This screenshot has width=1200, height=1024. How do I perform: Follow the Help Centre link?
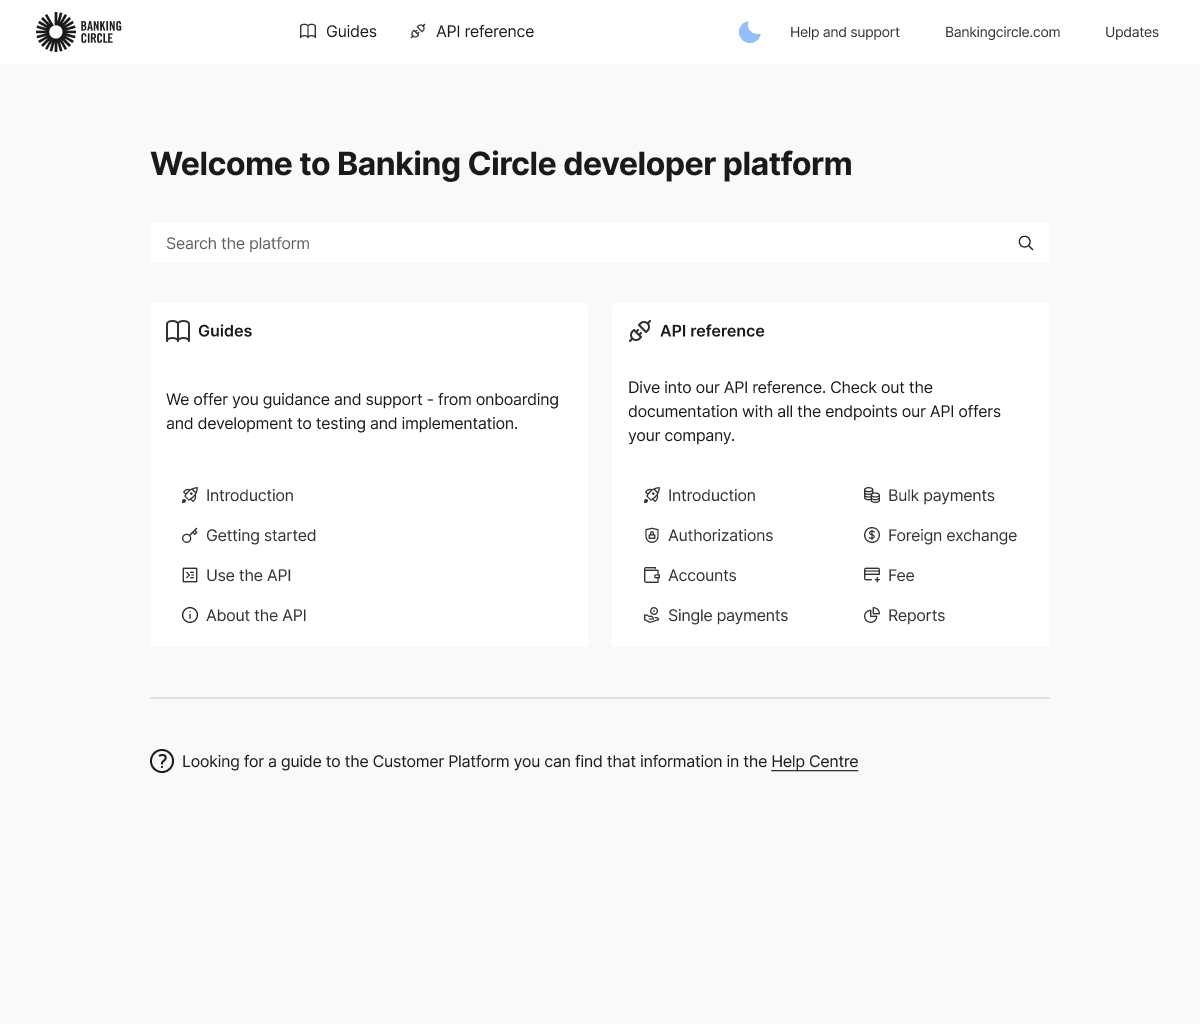point(815,761)
